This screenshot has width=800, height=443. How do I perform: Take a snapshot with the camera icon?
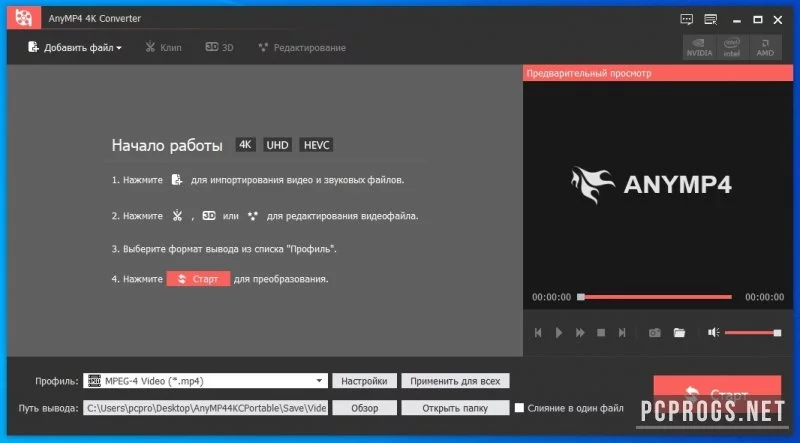[x=655, y=333]
